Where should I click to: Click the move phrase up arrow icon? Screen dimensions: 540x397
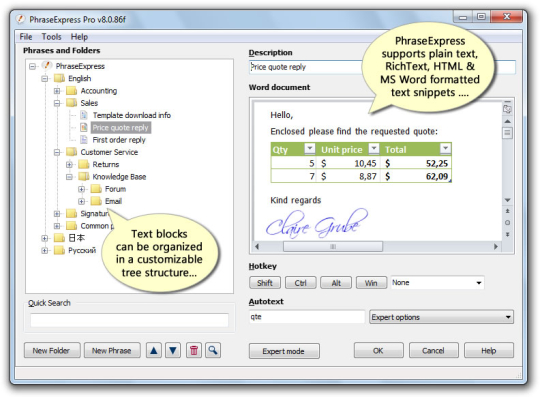154,351
